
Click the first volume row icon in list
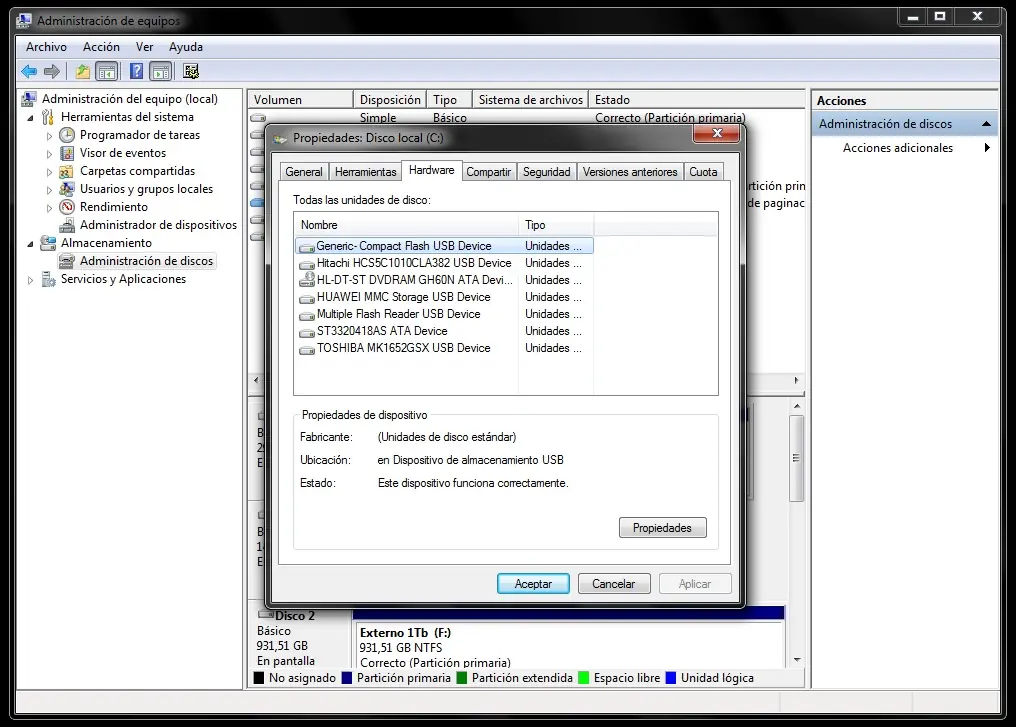(258, 118)
